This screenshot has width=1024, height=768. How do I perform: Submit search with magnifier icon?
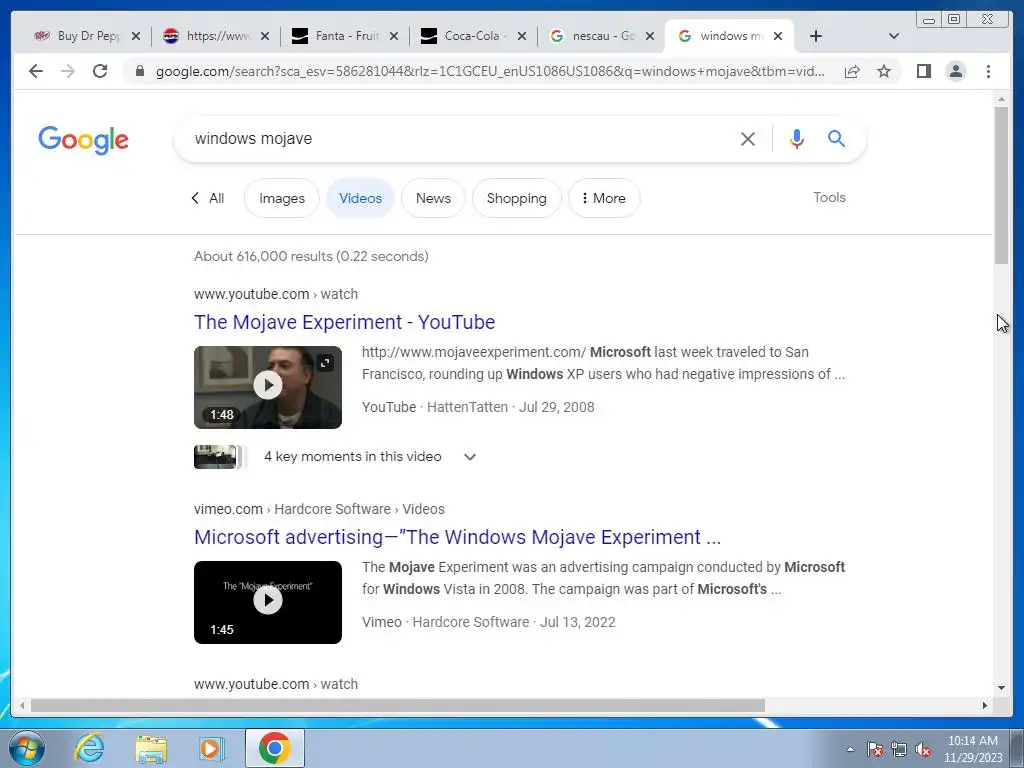pyautogui.click(x=837, y=138)
